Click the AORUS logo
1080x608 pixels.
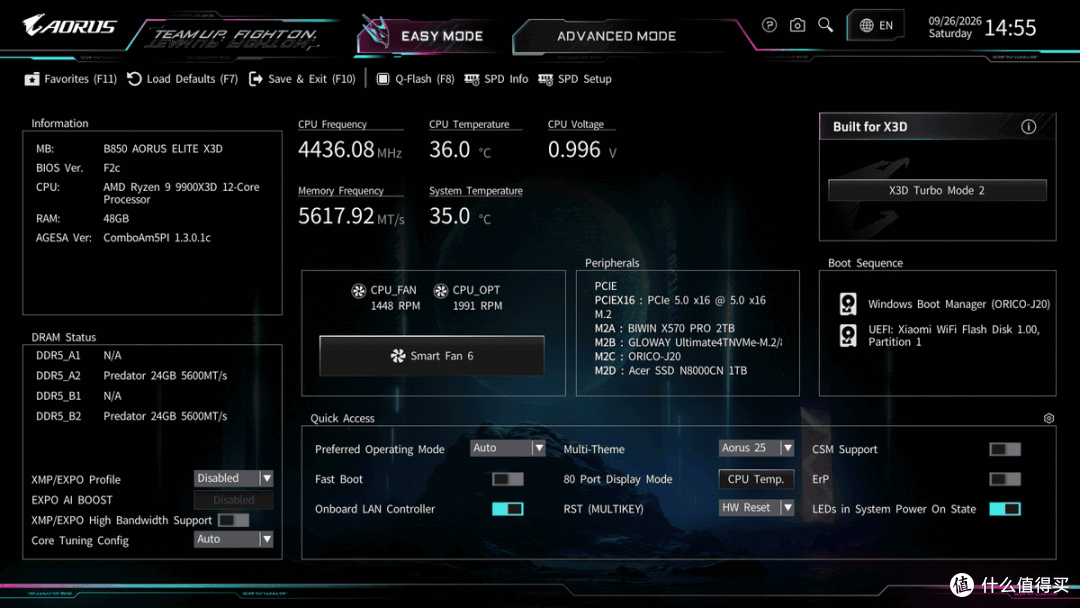(70, 26)
